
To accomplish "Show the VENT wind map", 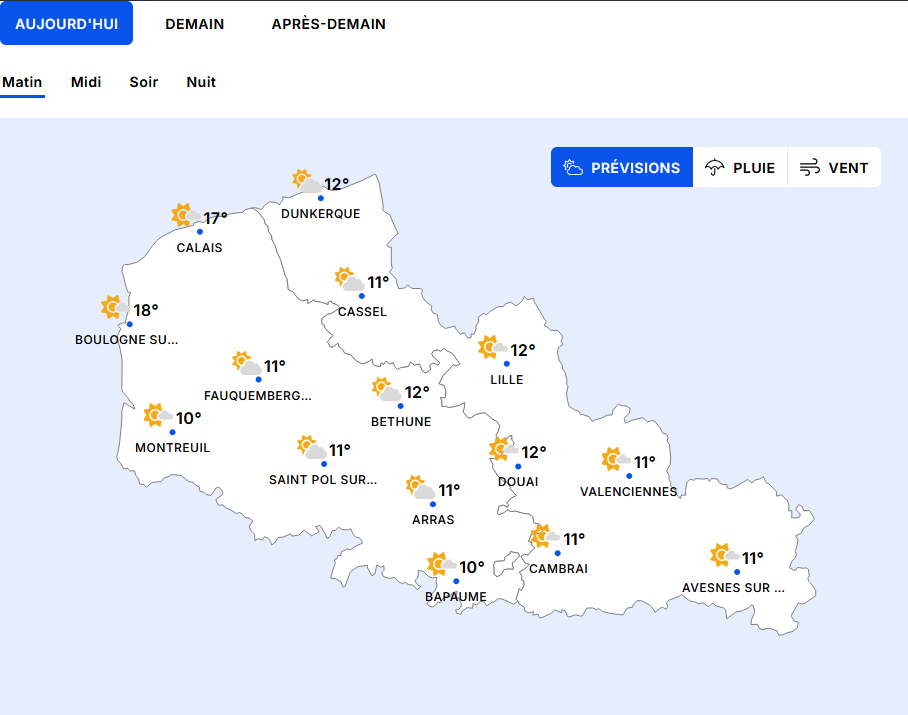I will point(834,167).
